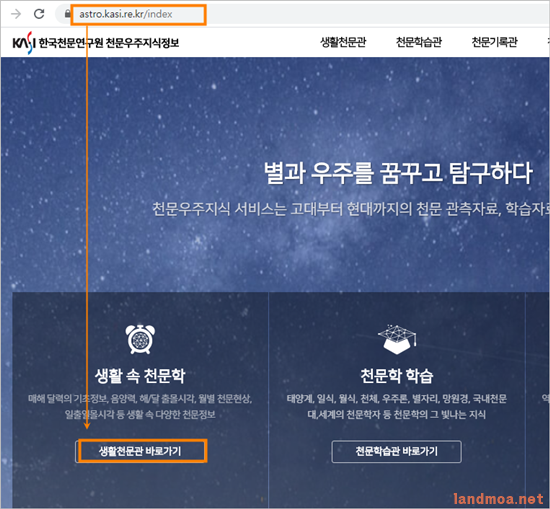Open the 천문학습관 menu in top navigation

[x=418, y=42]
